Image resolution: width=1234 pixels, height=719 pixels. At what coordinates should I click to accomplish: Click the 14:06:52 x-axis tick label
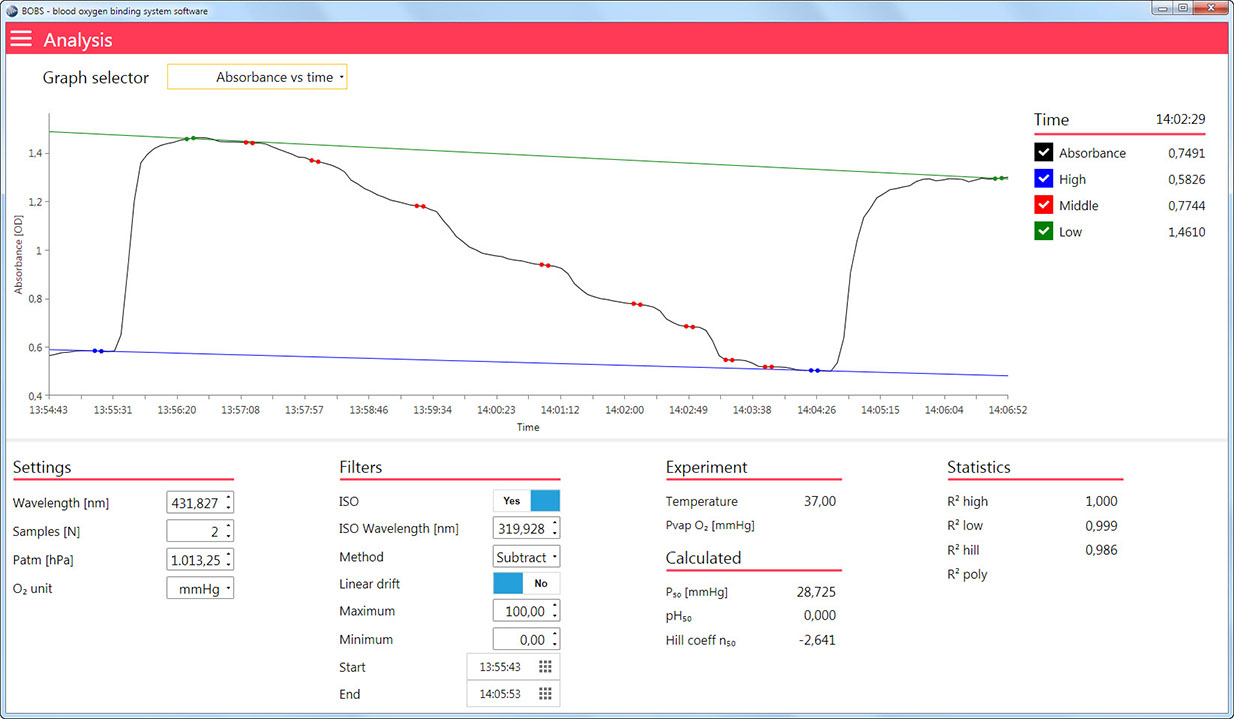pyautogui.click(x=1008, y=410)
